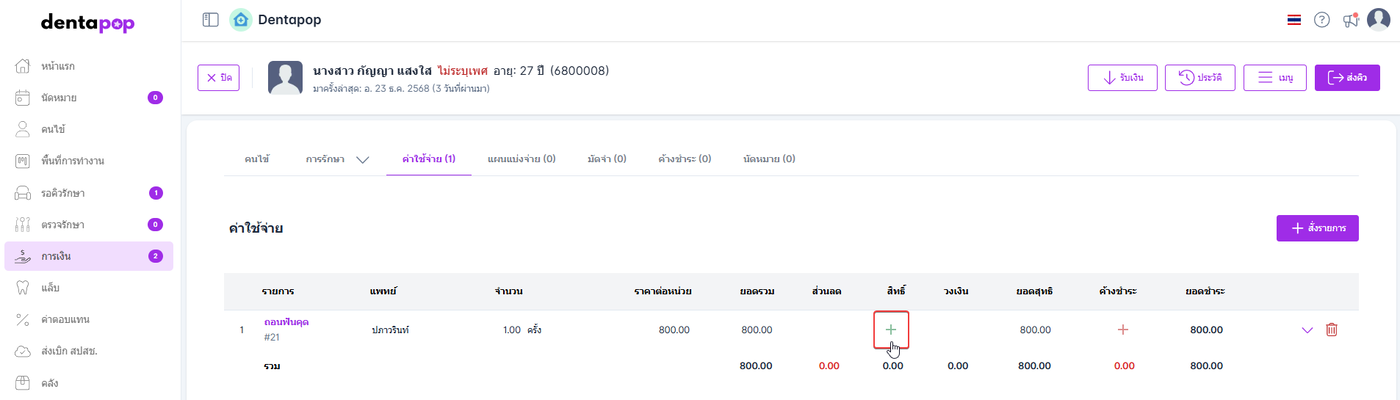
Task: Add a benefit with green plus icon
Action: 891,329
